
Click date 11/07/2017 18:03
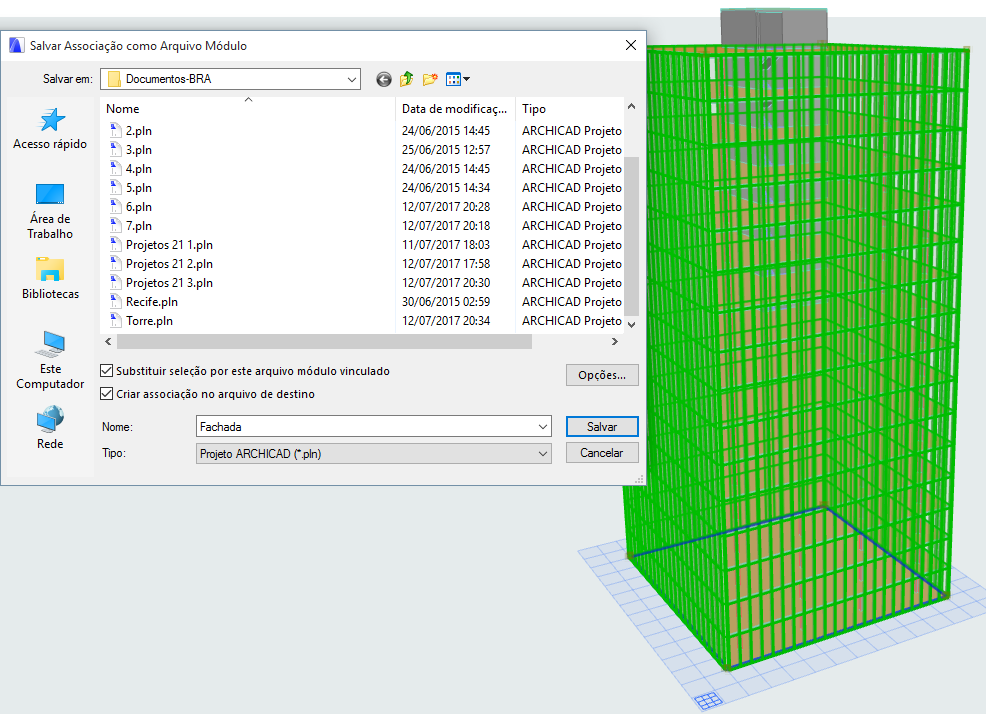pos(446,245)
